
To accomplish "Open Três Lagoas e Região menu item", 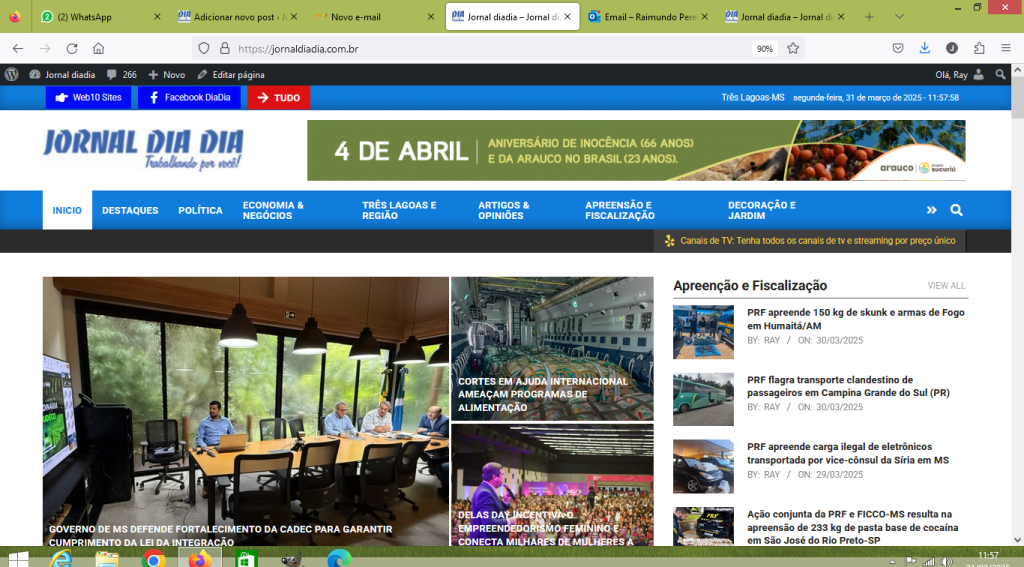I will click(x=399, y=210).
